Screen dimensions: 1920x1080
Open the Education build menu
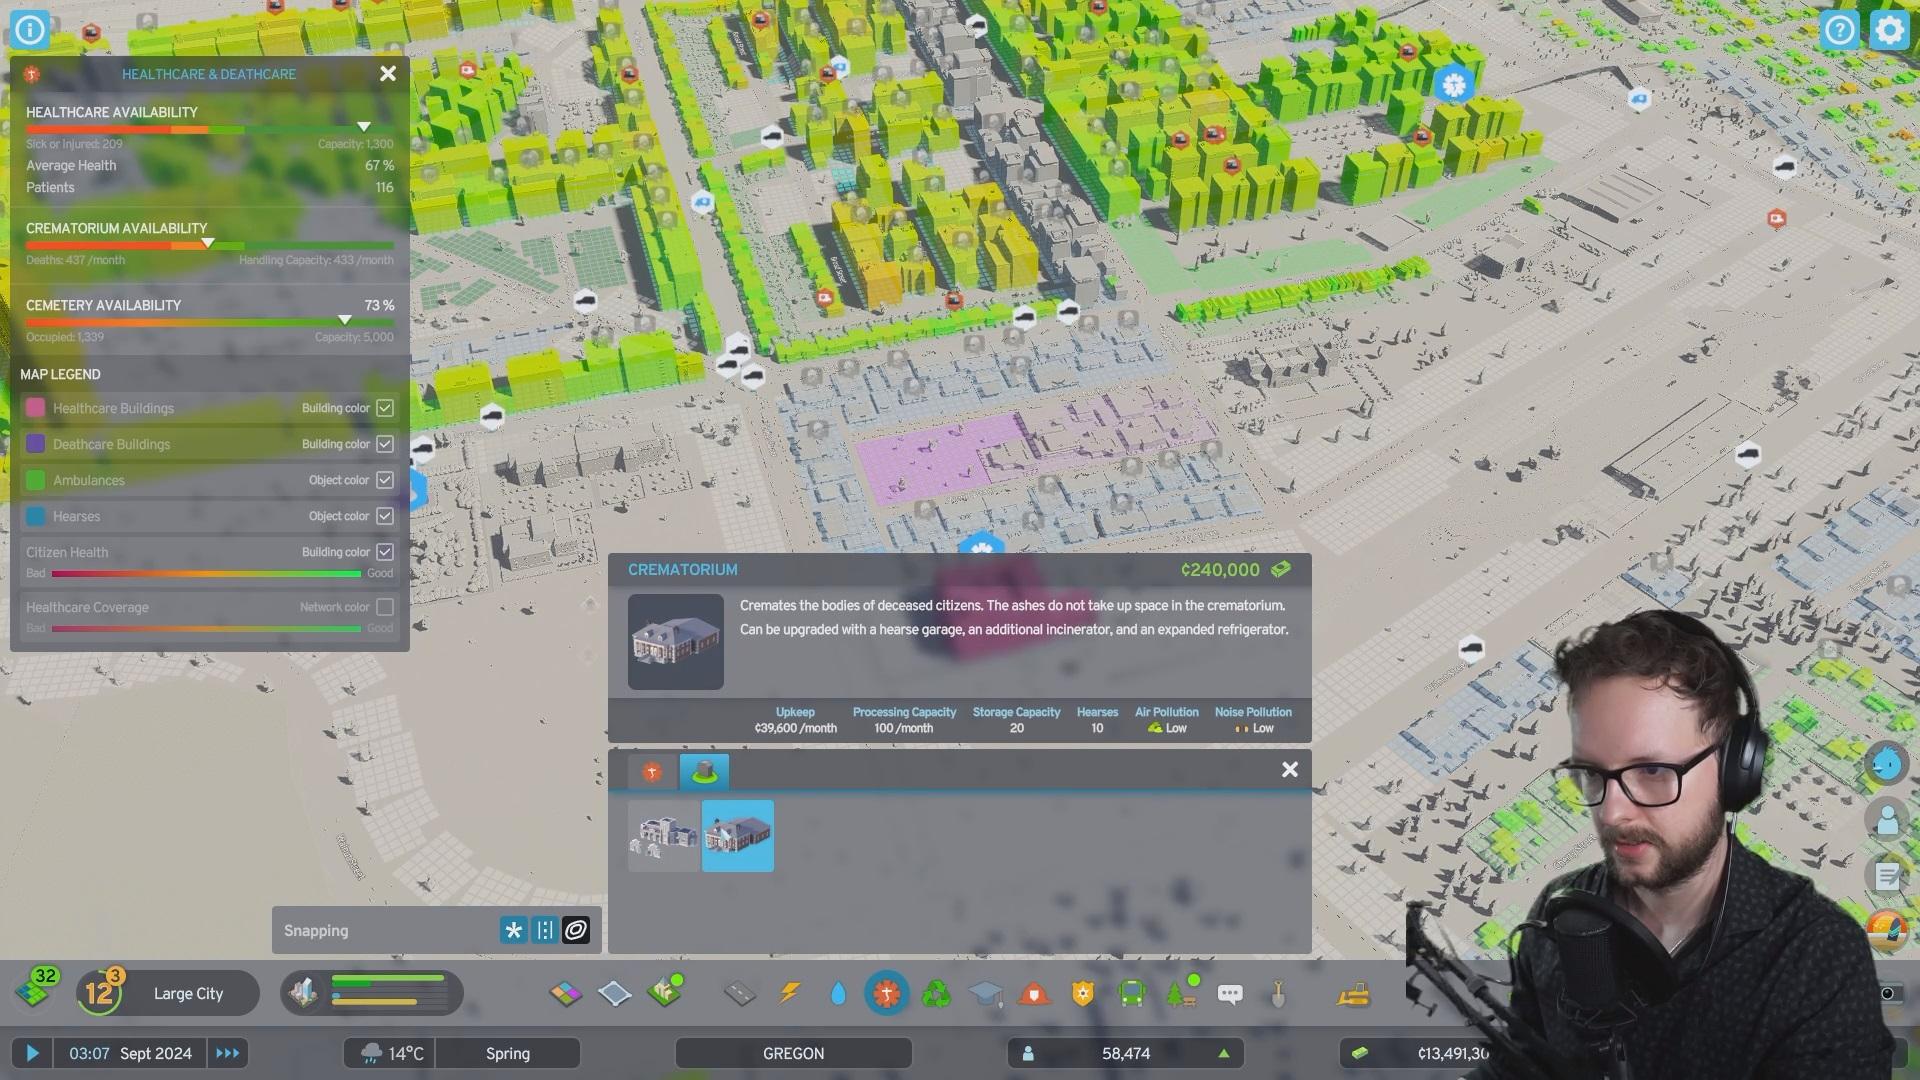(x=985, y=994)
